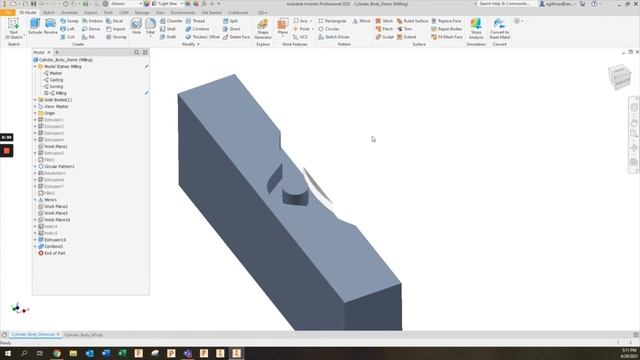640x360 pixels.
Task: Select End of Part marker
Action: coord(52,253)
